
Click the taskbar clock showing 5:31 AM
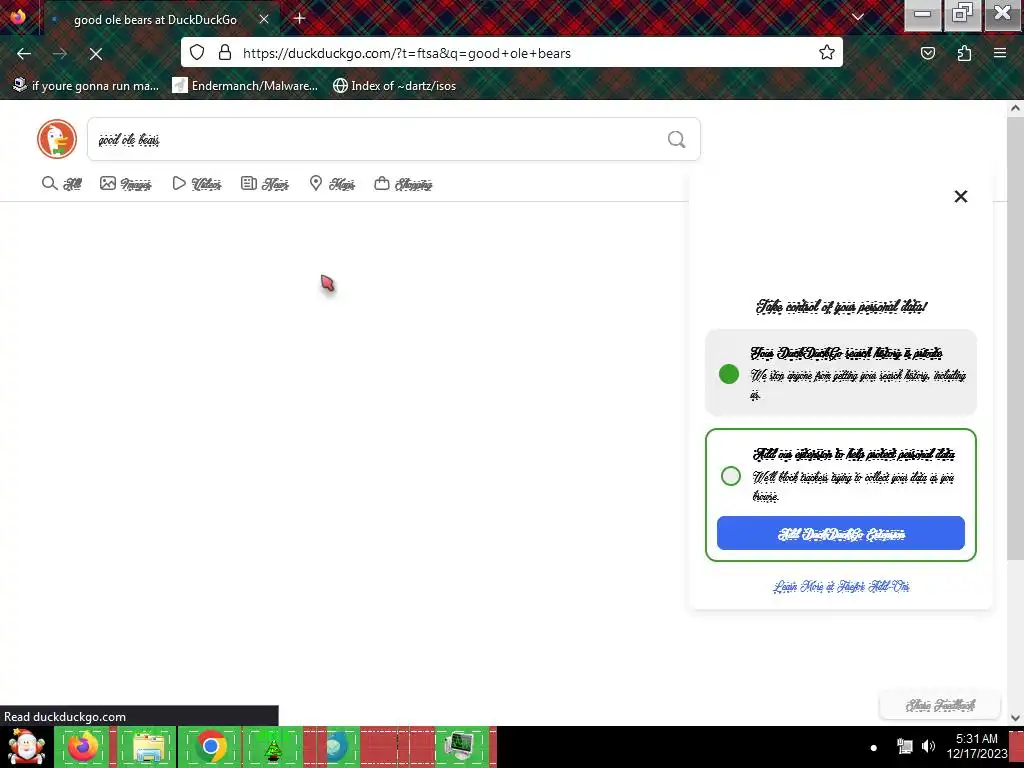tap(976, 746)
